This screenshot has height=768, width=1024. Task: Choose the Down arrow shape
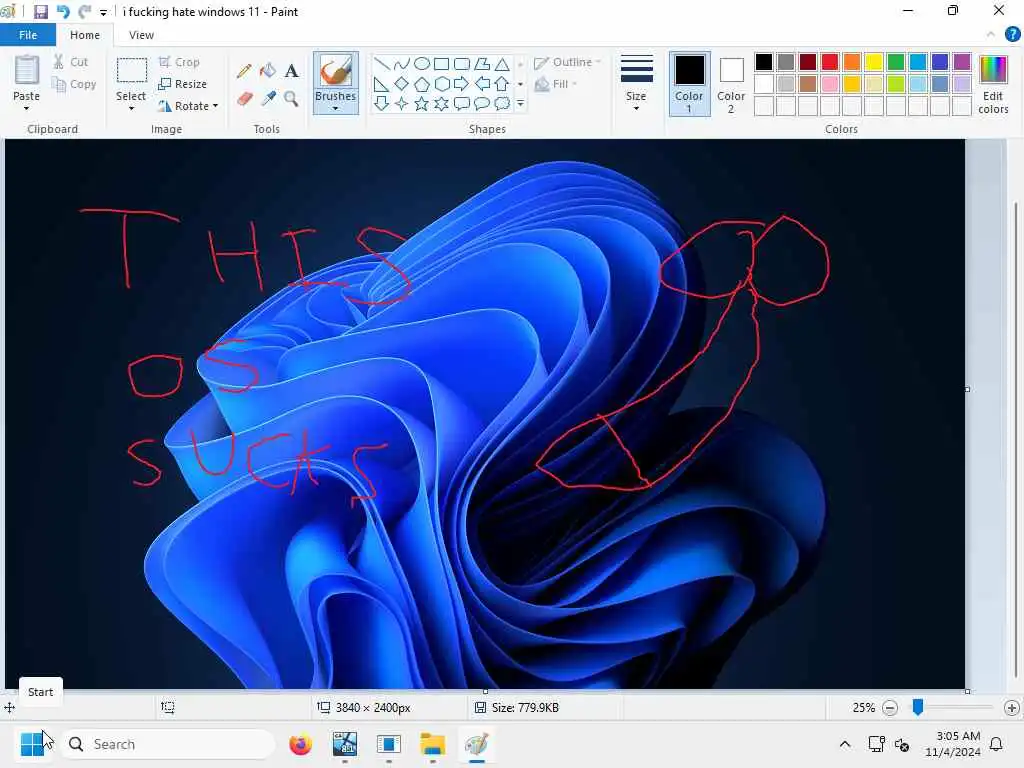click(382, 103)
